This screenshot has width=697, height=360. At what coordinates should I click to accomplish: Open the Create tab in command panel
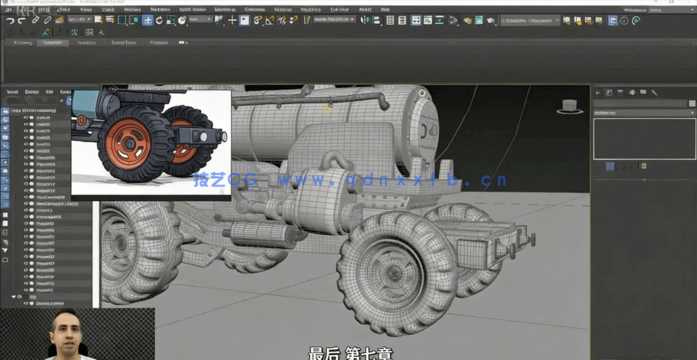click(597, 92)
